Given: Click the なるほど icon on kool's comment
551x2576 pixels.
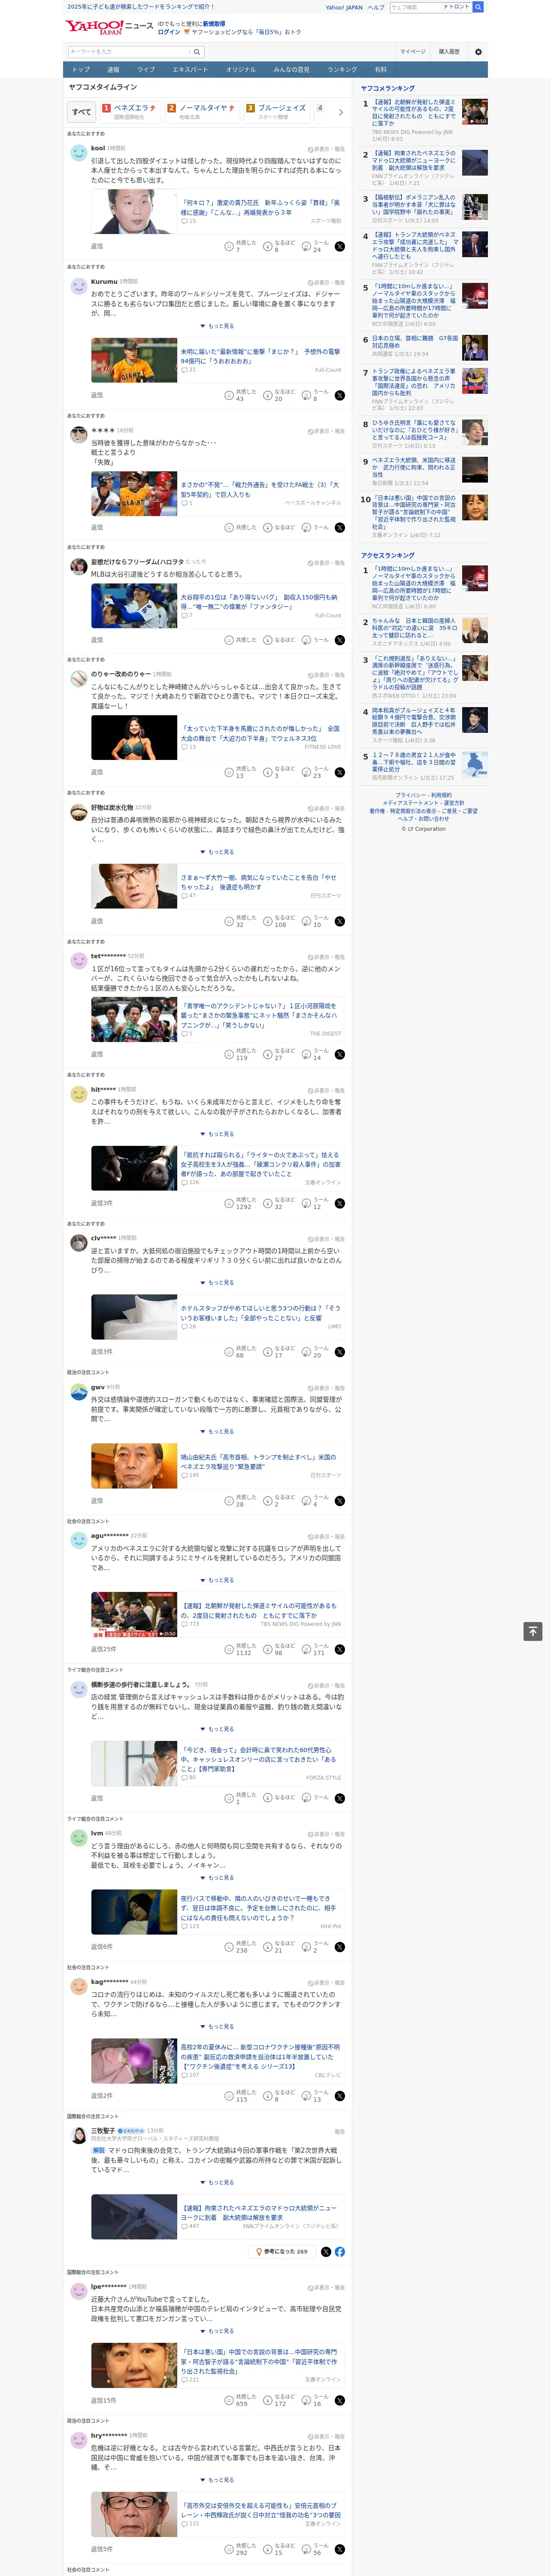Looking at the screenshot, I should pos(268,246).
